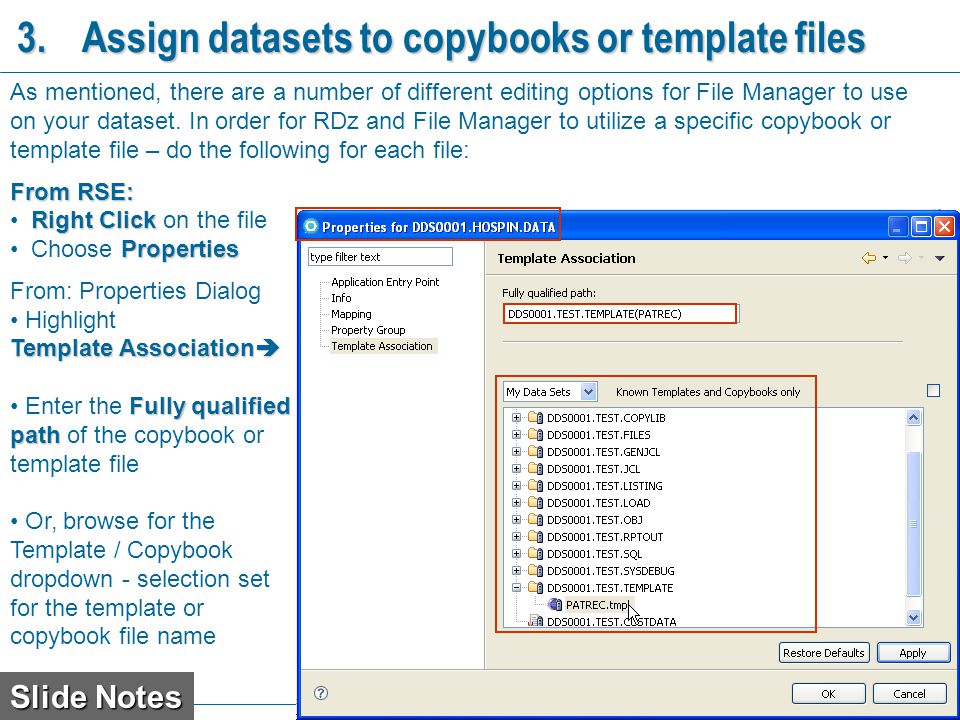
Task: Click the help question mark icon
Action: (321, 692)
